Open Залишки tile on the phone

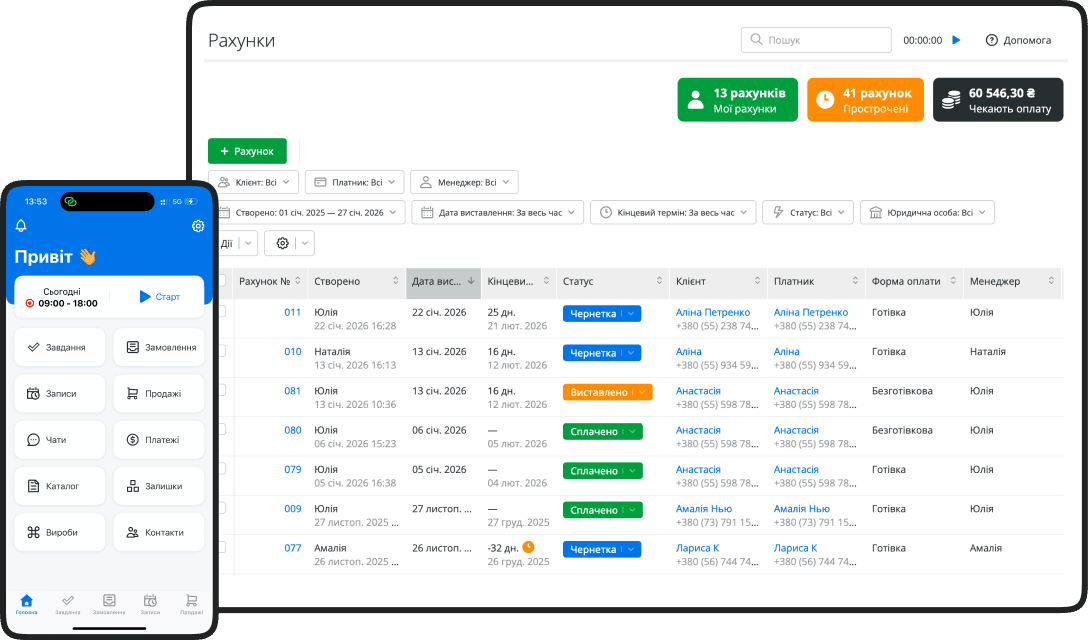(159, 486)
